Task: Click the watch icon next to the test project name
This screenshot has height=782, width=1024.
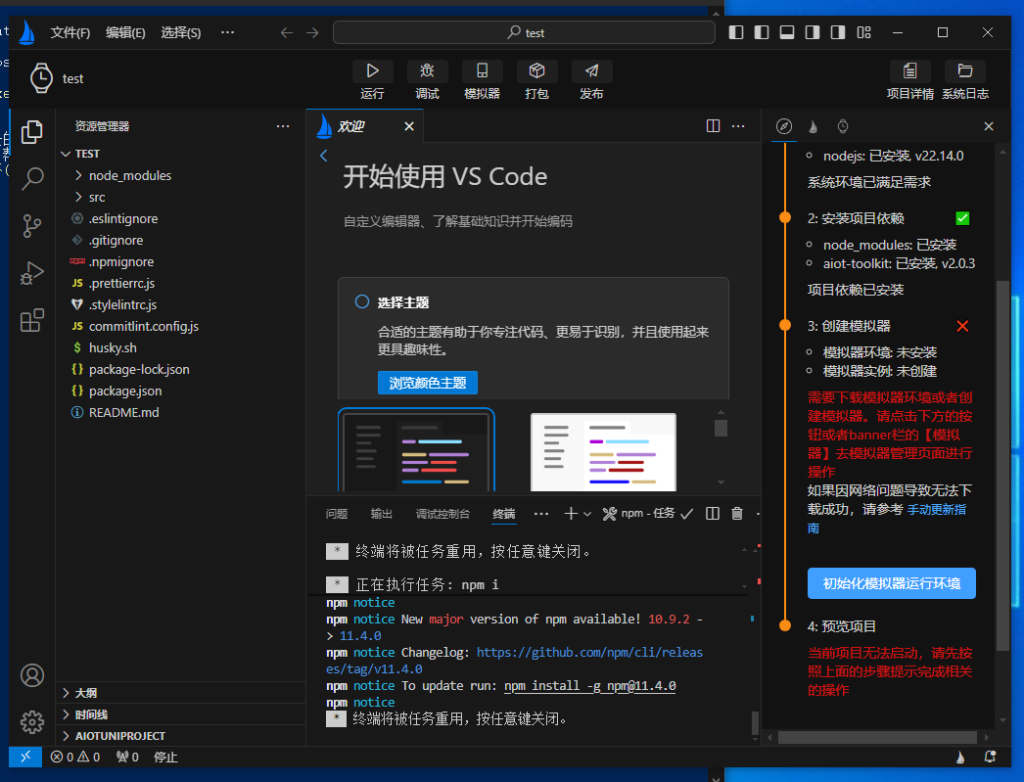Action: click(41, 78)
